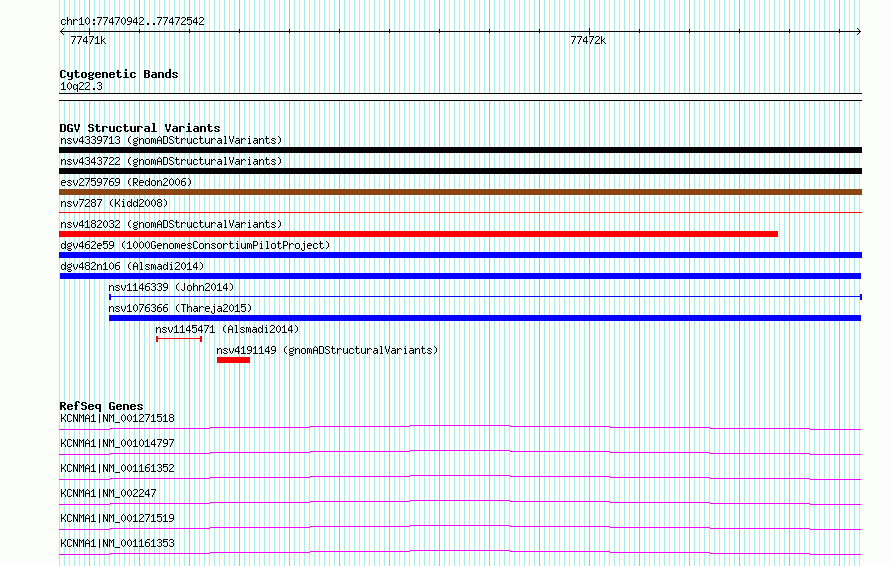Click the black bar under nsv4343722
Viewport: 890px width, 566px height.
(x=460, y=171)
